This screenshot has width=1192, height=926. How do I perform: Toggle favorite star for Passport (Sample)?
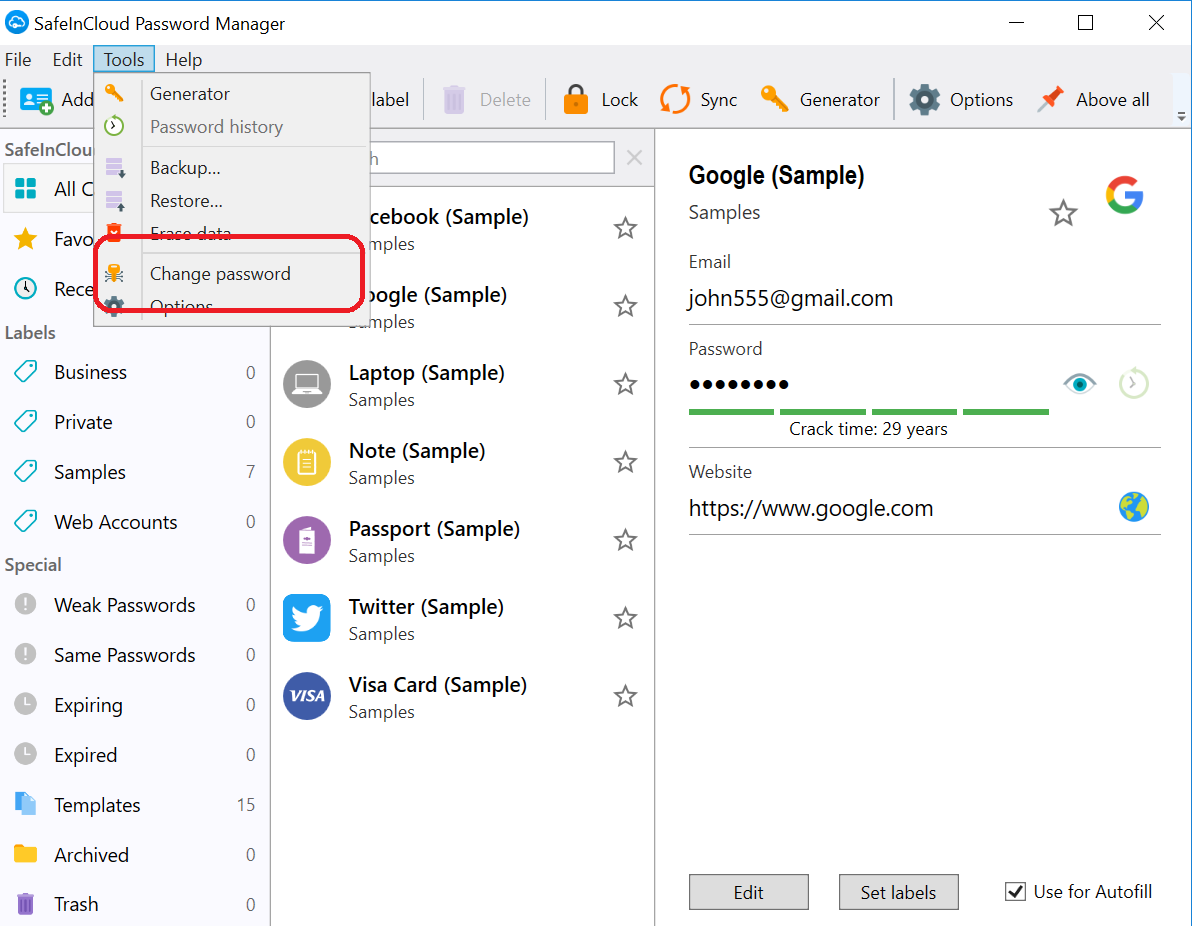tap(625, 541)
